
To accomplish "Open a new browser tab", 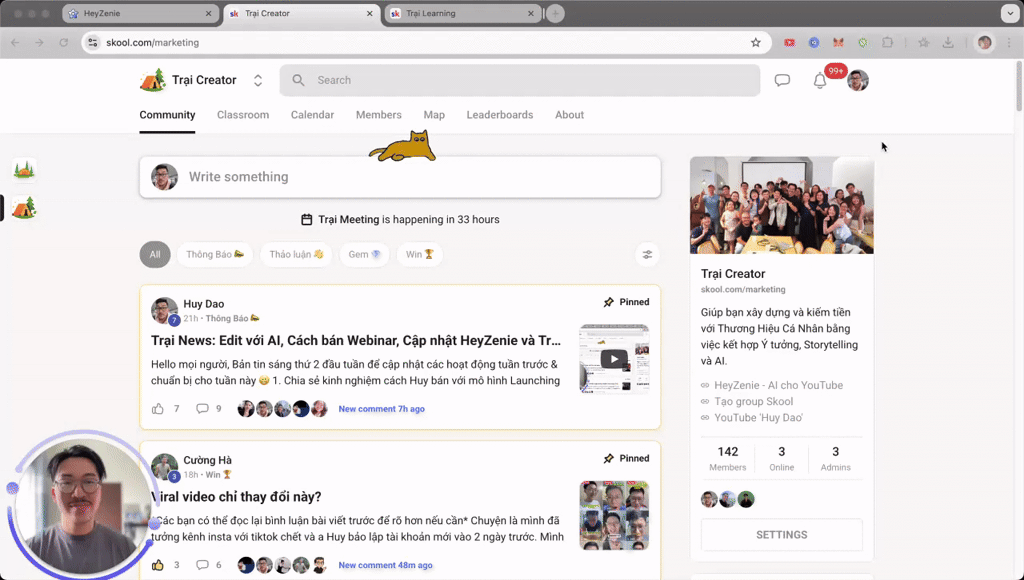I will point(555,13).
